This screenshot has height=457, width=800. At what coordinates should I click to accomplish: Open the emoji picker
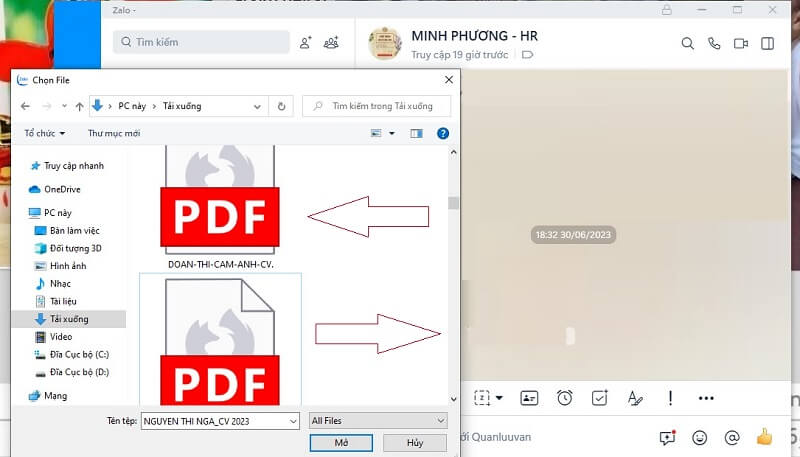pos(700,437)
